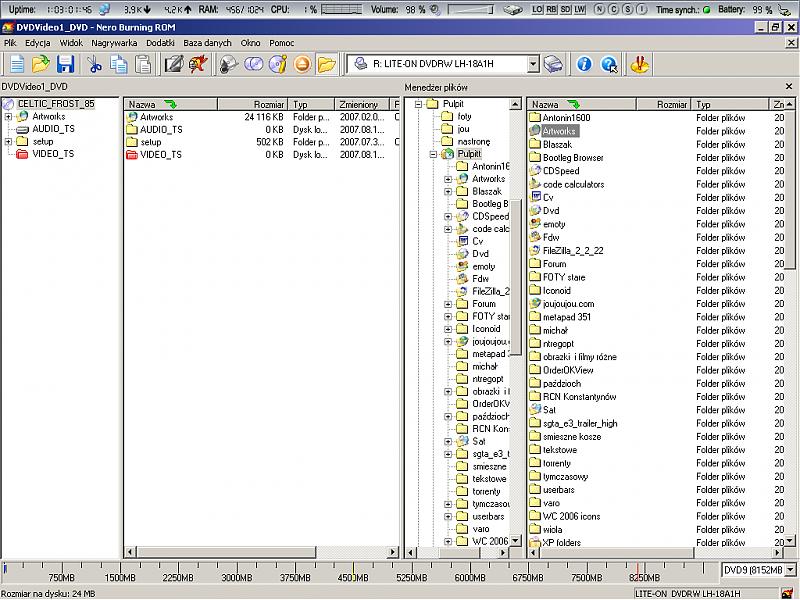
Task: Click the drive icon in top system bar
Action: pos(512,9)
